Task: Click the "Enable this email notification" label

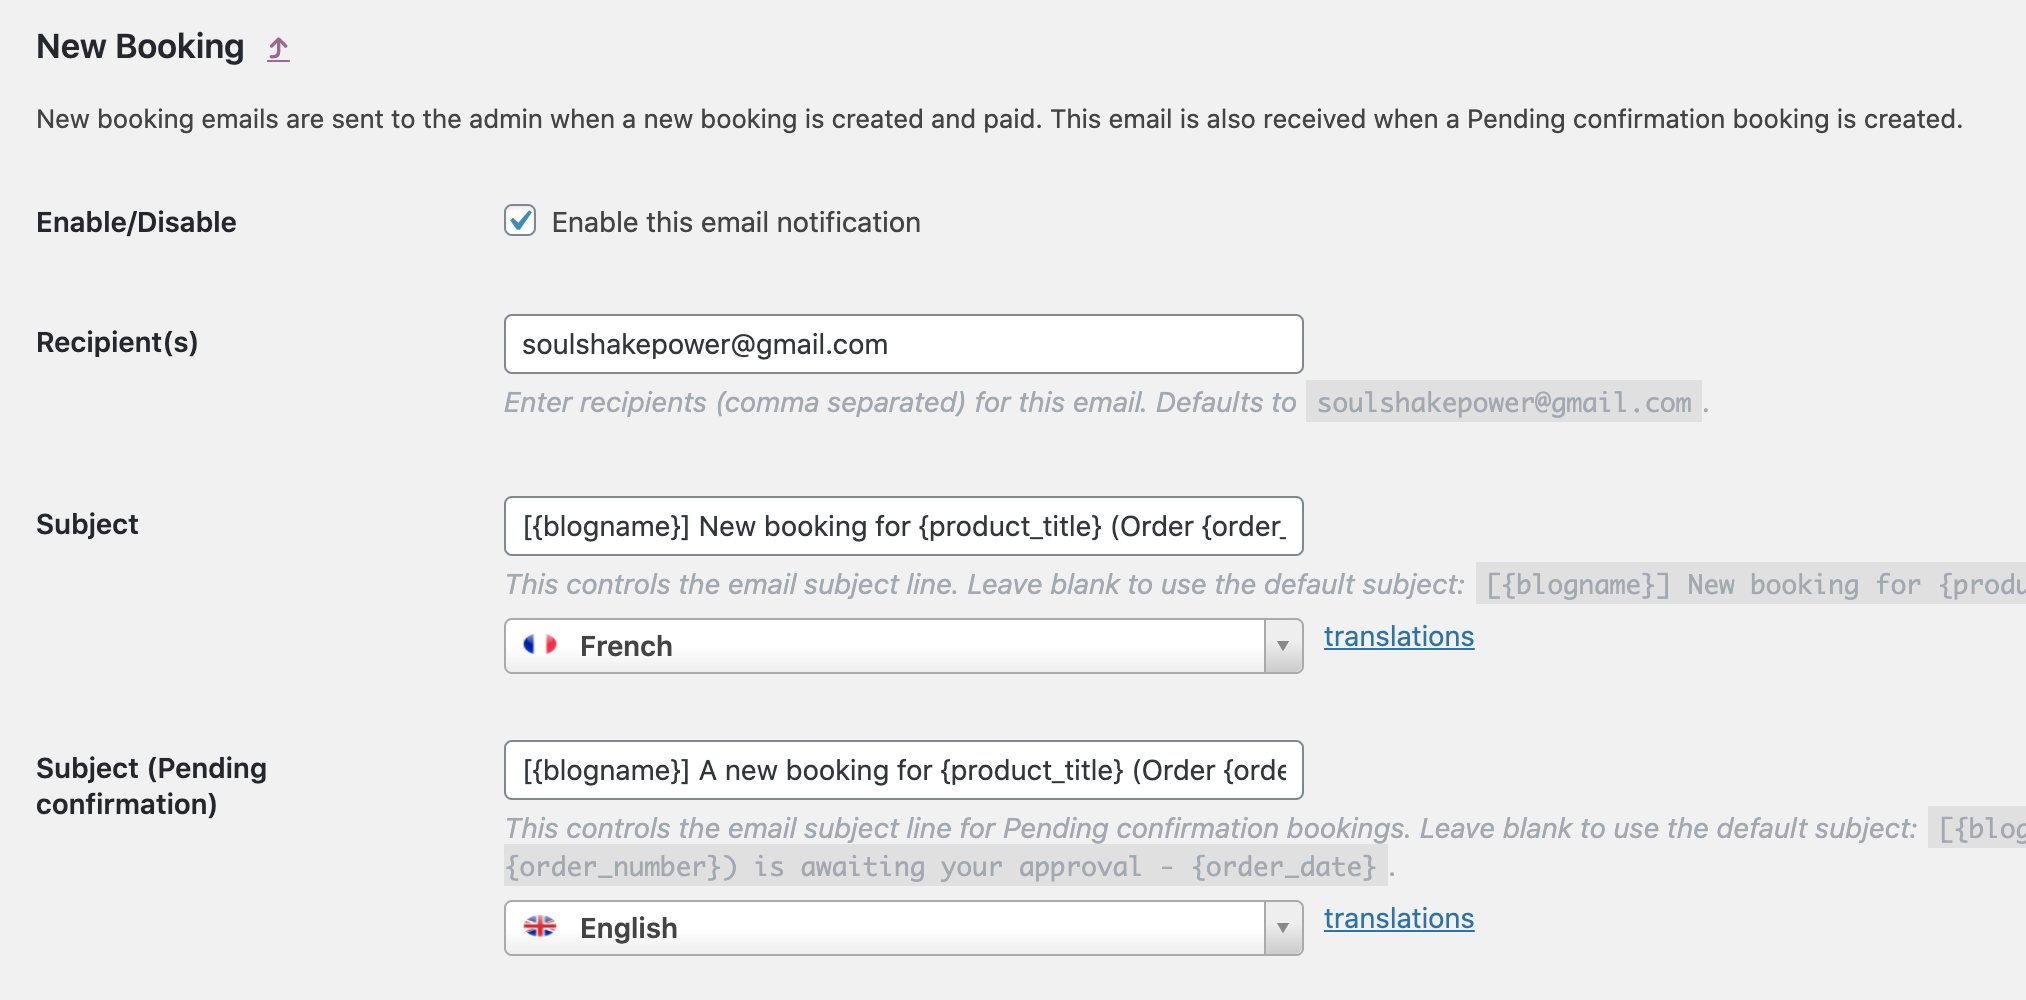Action: point(735,222)
